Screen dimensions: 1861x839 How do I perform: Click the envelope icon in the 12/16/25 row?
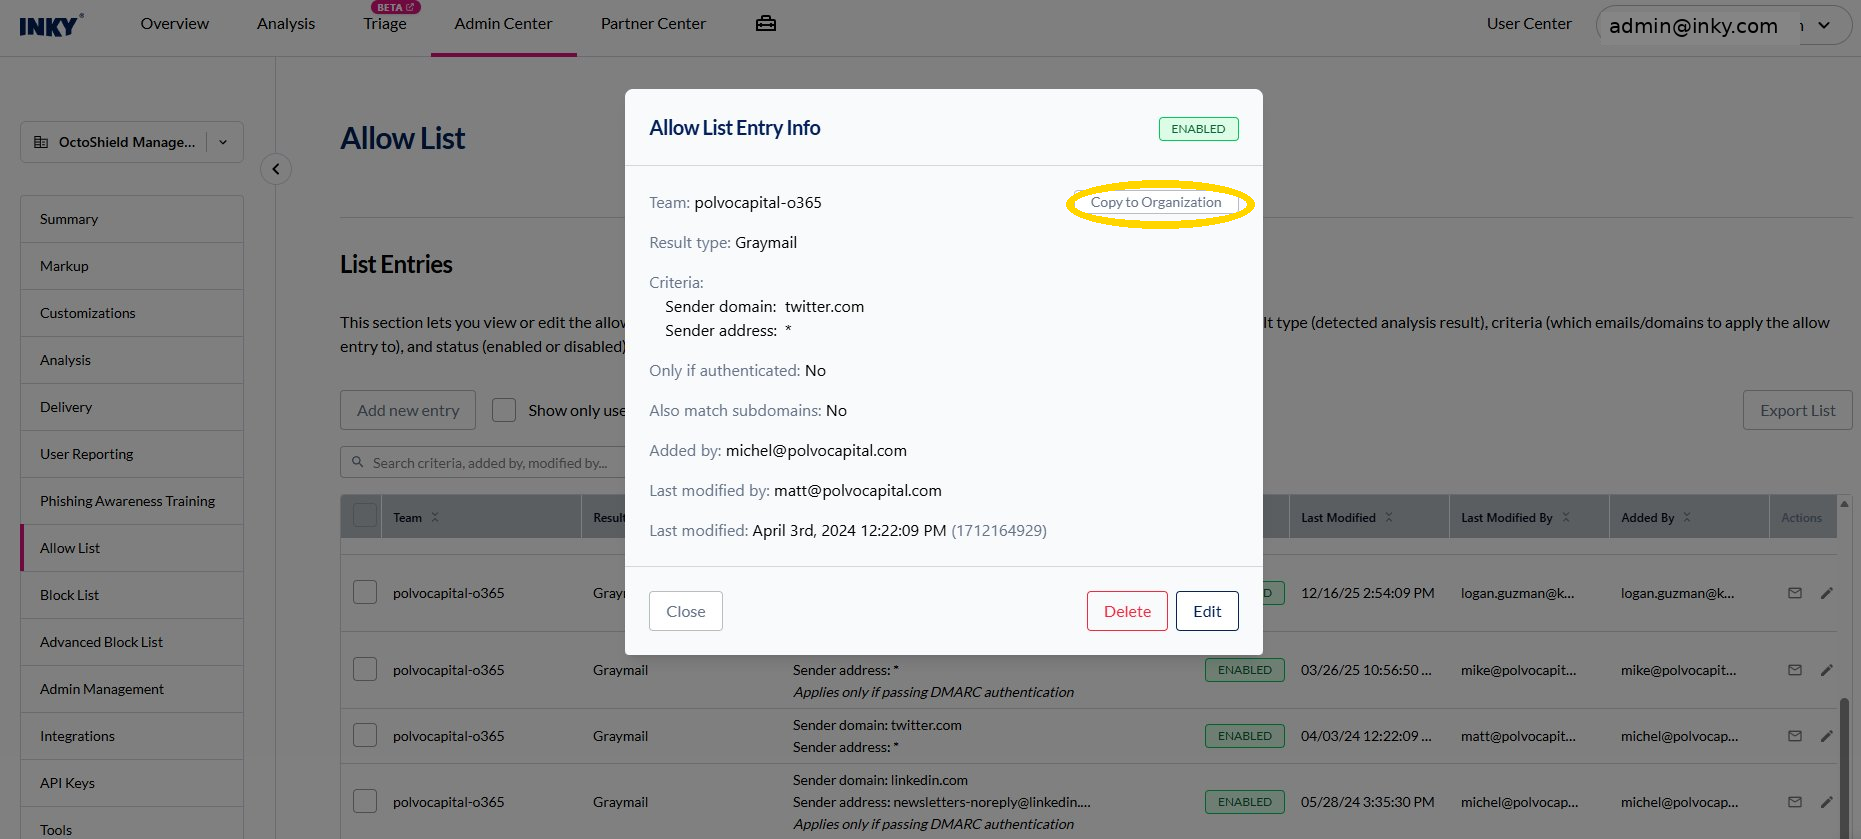coord(1795,593)
